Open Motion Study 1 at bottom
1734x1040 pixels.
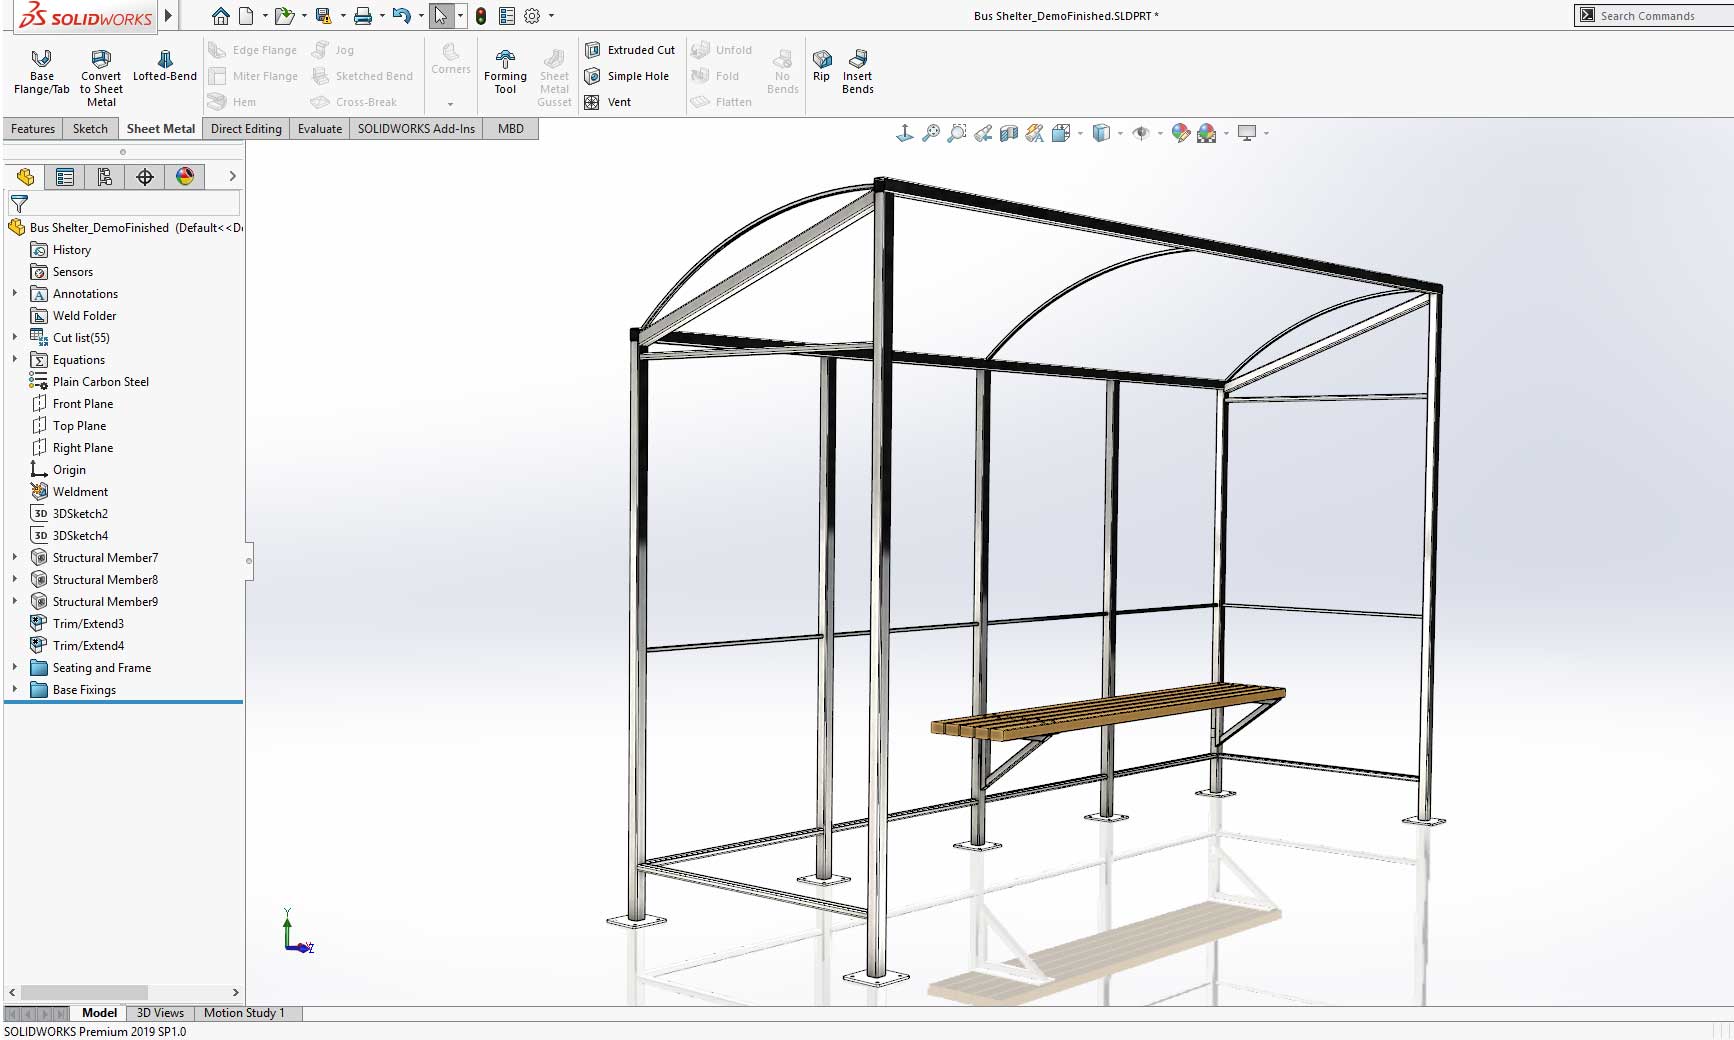(x=246, y=1013)
